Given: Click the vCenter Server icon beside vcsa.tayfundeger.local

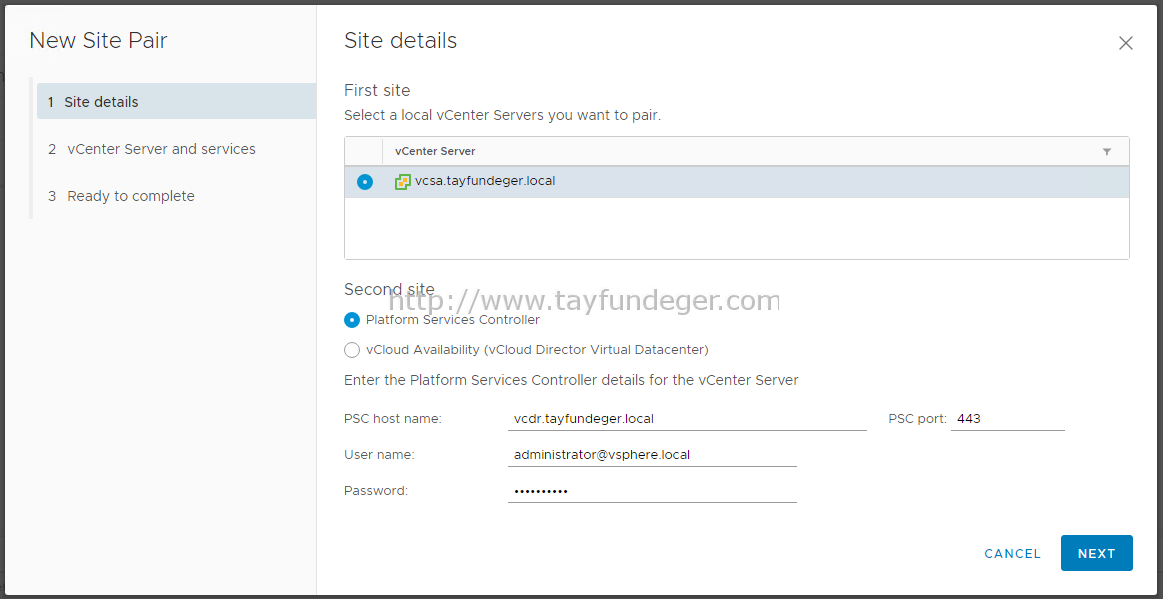Looking at the screenshot, I should (403, 182).
